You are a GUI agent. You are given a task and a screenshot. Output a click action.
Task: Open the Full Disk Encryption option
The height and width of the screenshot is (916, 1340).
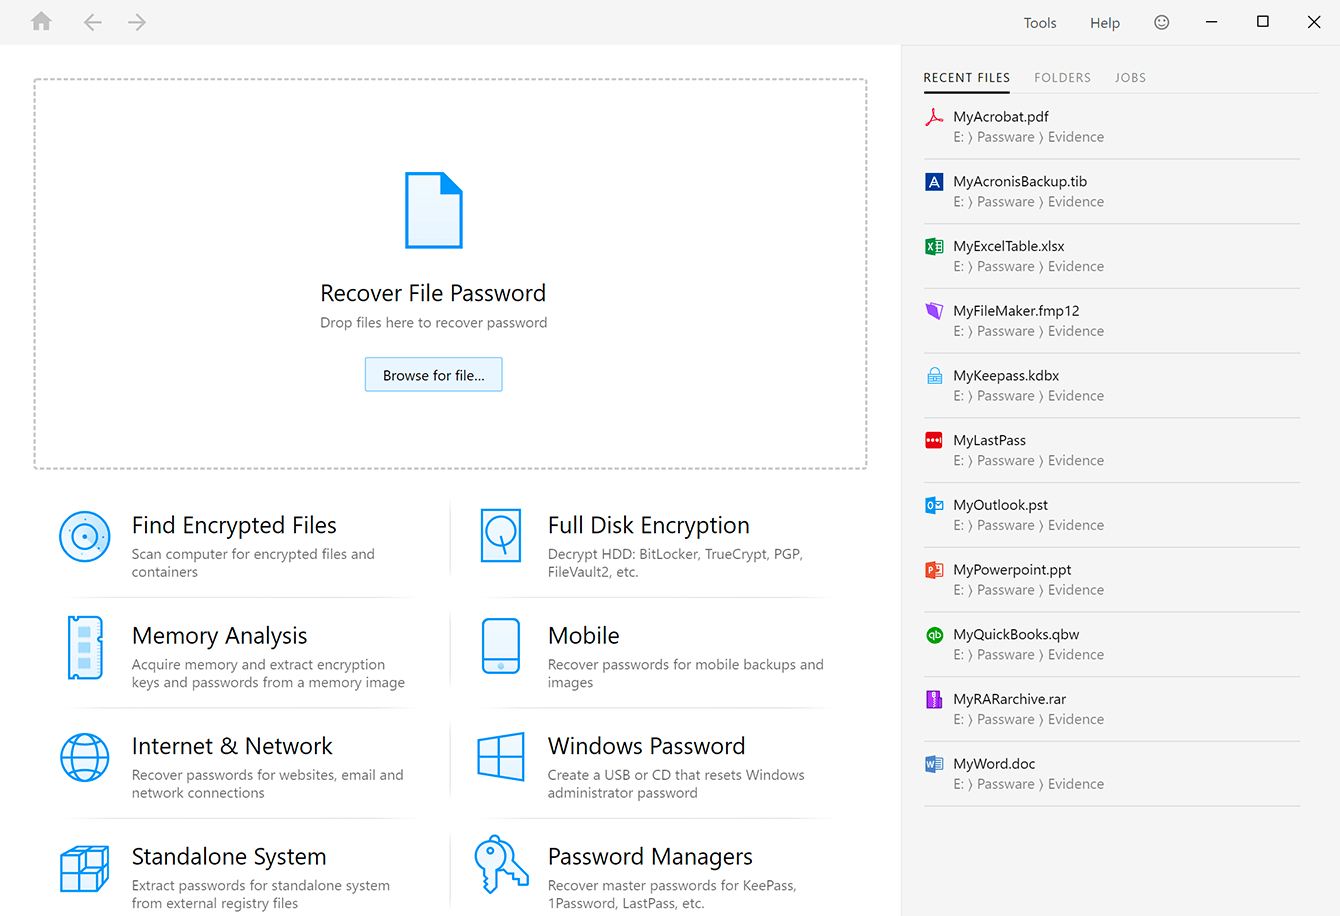pos(648,526)
